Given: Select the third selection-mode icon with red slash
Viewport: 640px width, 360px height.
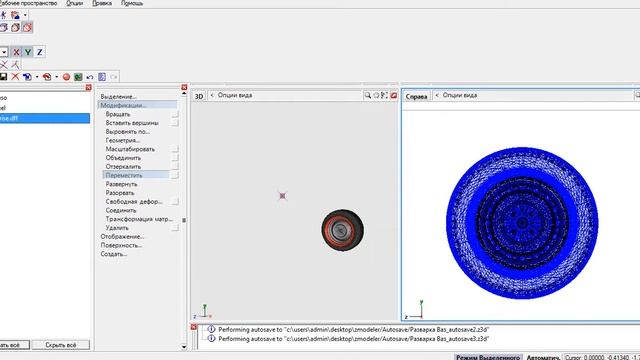Looking at the screenshot, I should pos(27,27).
